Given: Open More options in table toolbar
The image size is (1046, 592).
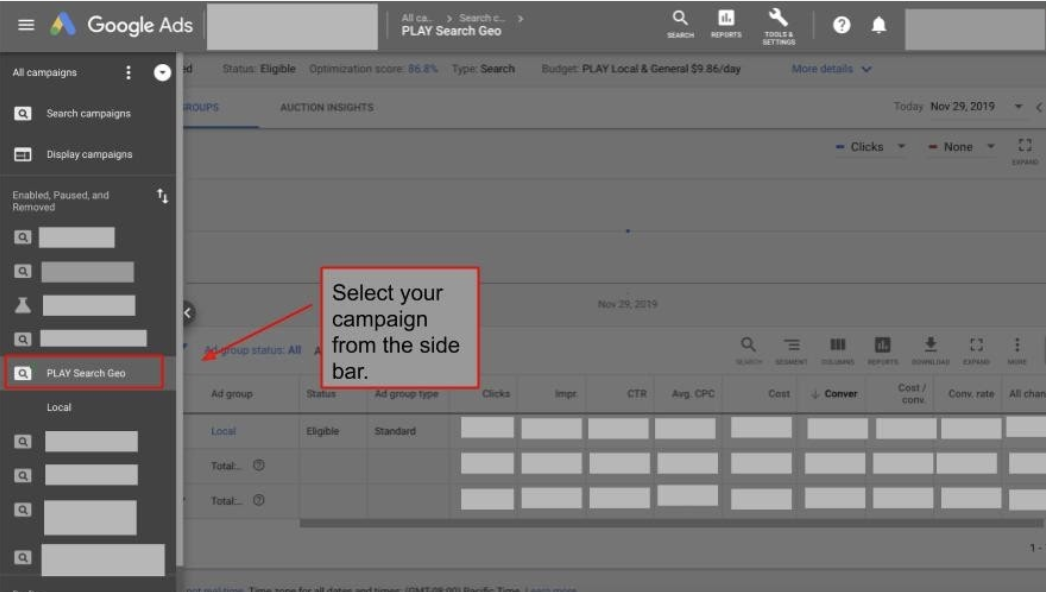Looking at the screenshot, I should pos(1017,350).
